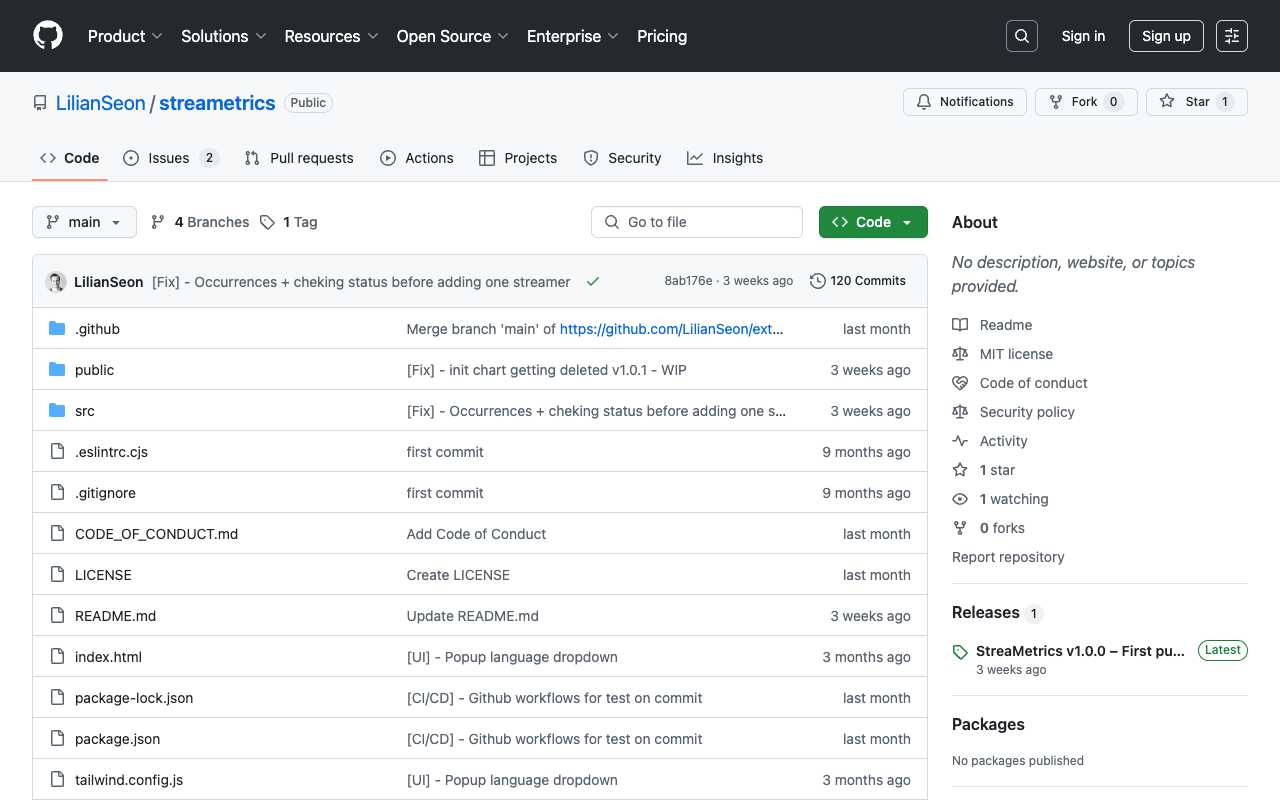This screenshot has height=800, width=1280.
Task: Click the MIT license scales icon
Action: [x=959, y=353]
